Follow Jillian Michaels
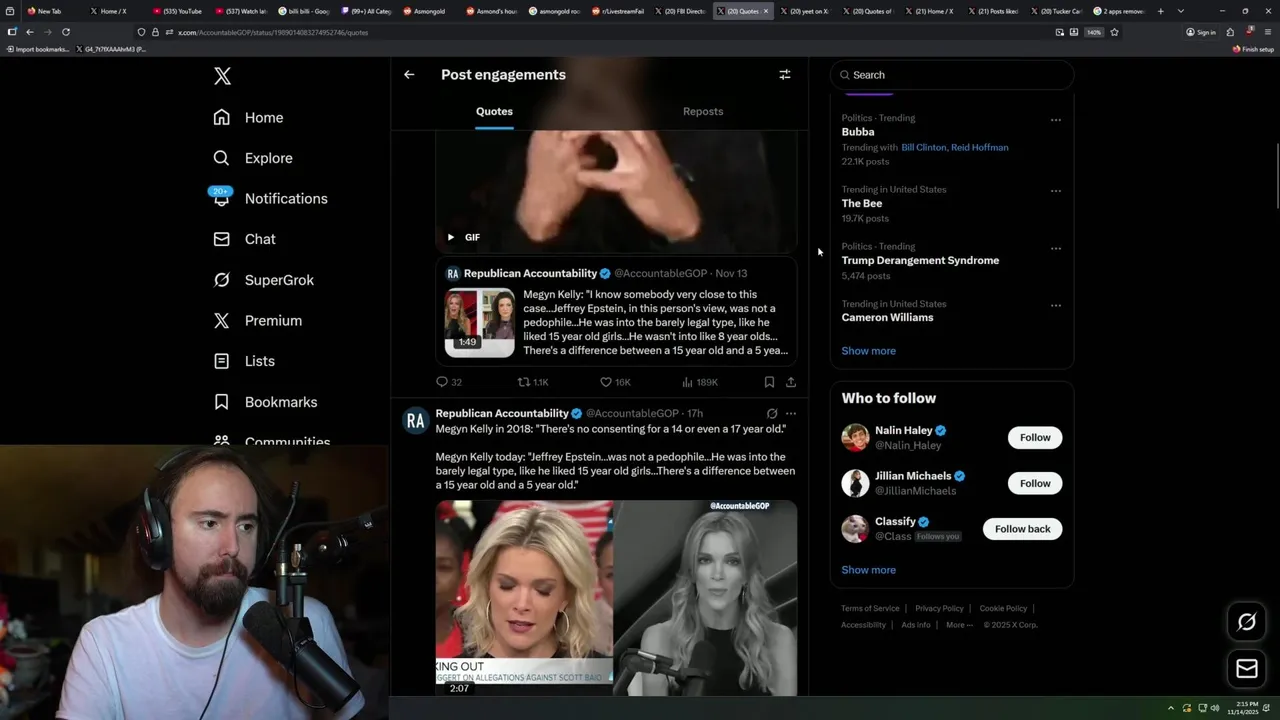Screen dimensions: 1280x720 1035,483
